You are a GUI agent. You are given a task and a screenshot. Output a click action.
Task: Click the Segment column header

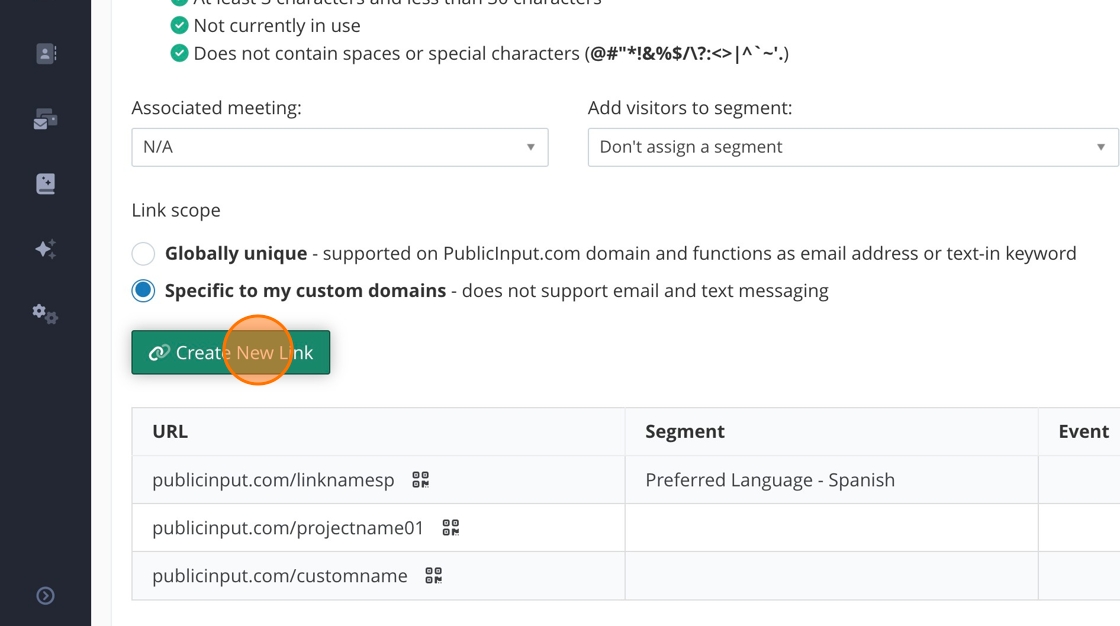pyautogui.click(x=684, y=432)
